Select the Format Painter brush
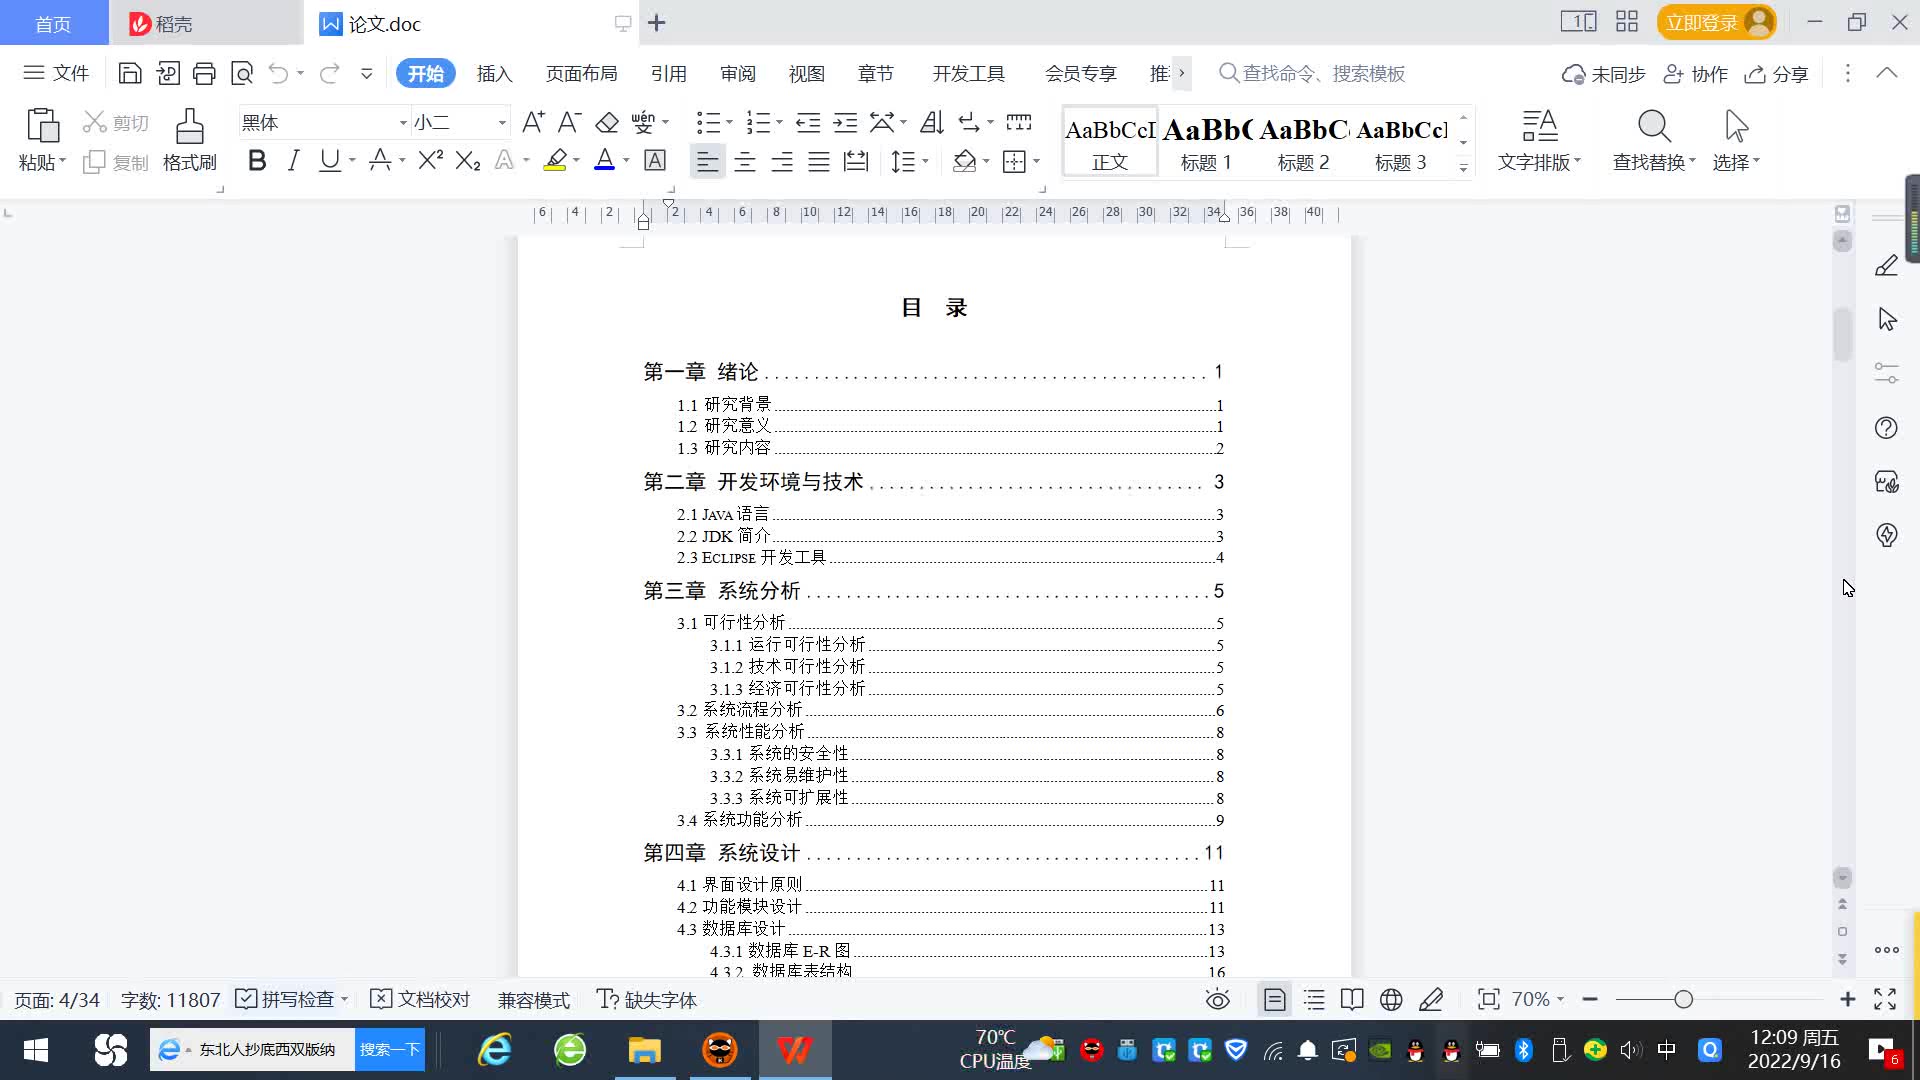Image resolution: width=1920 pixels, height=1080 pixels. tap(190, 127)
